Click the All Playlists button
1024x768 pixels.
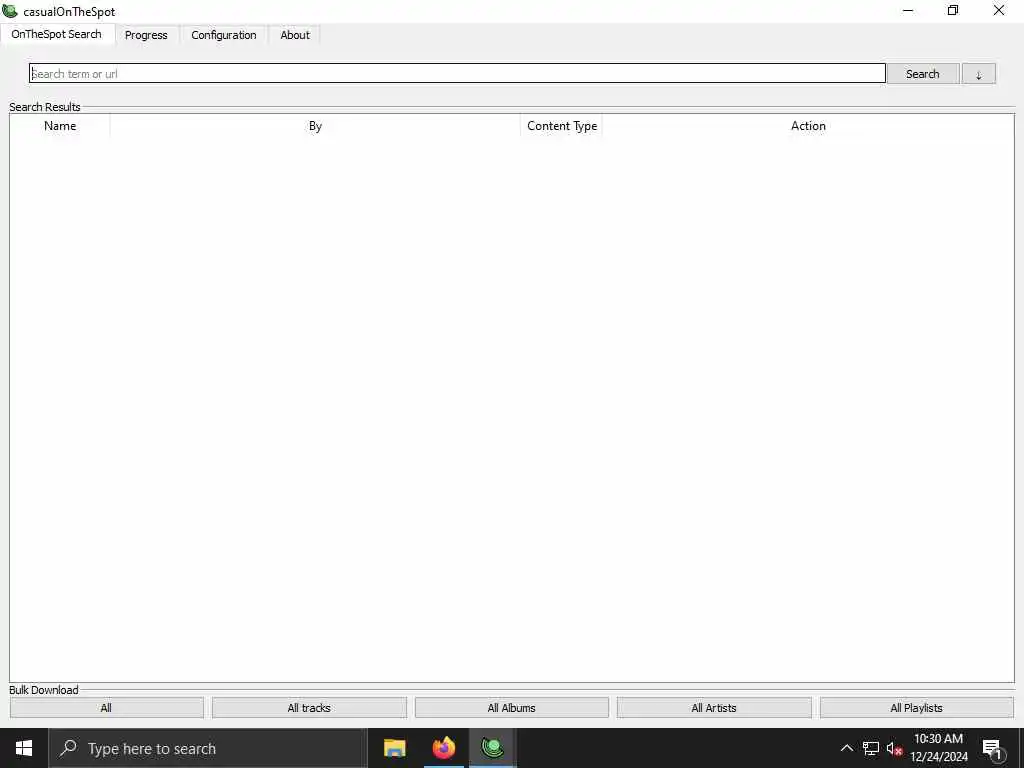[916, 708]
